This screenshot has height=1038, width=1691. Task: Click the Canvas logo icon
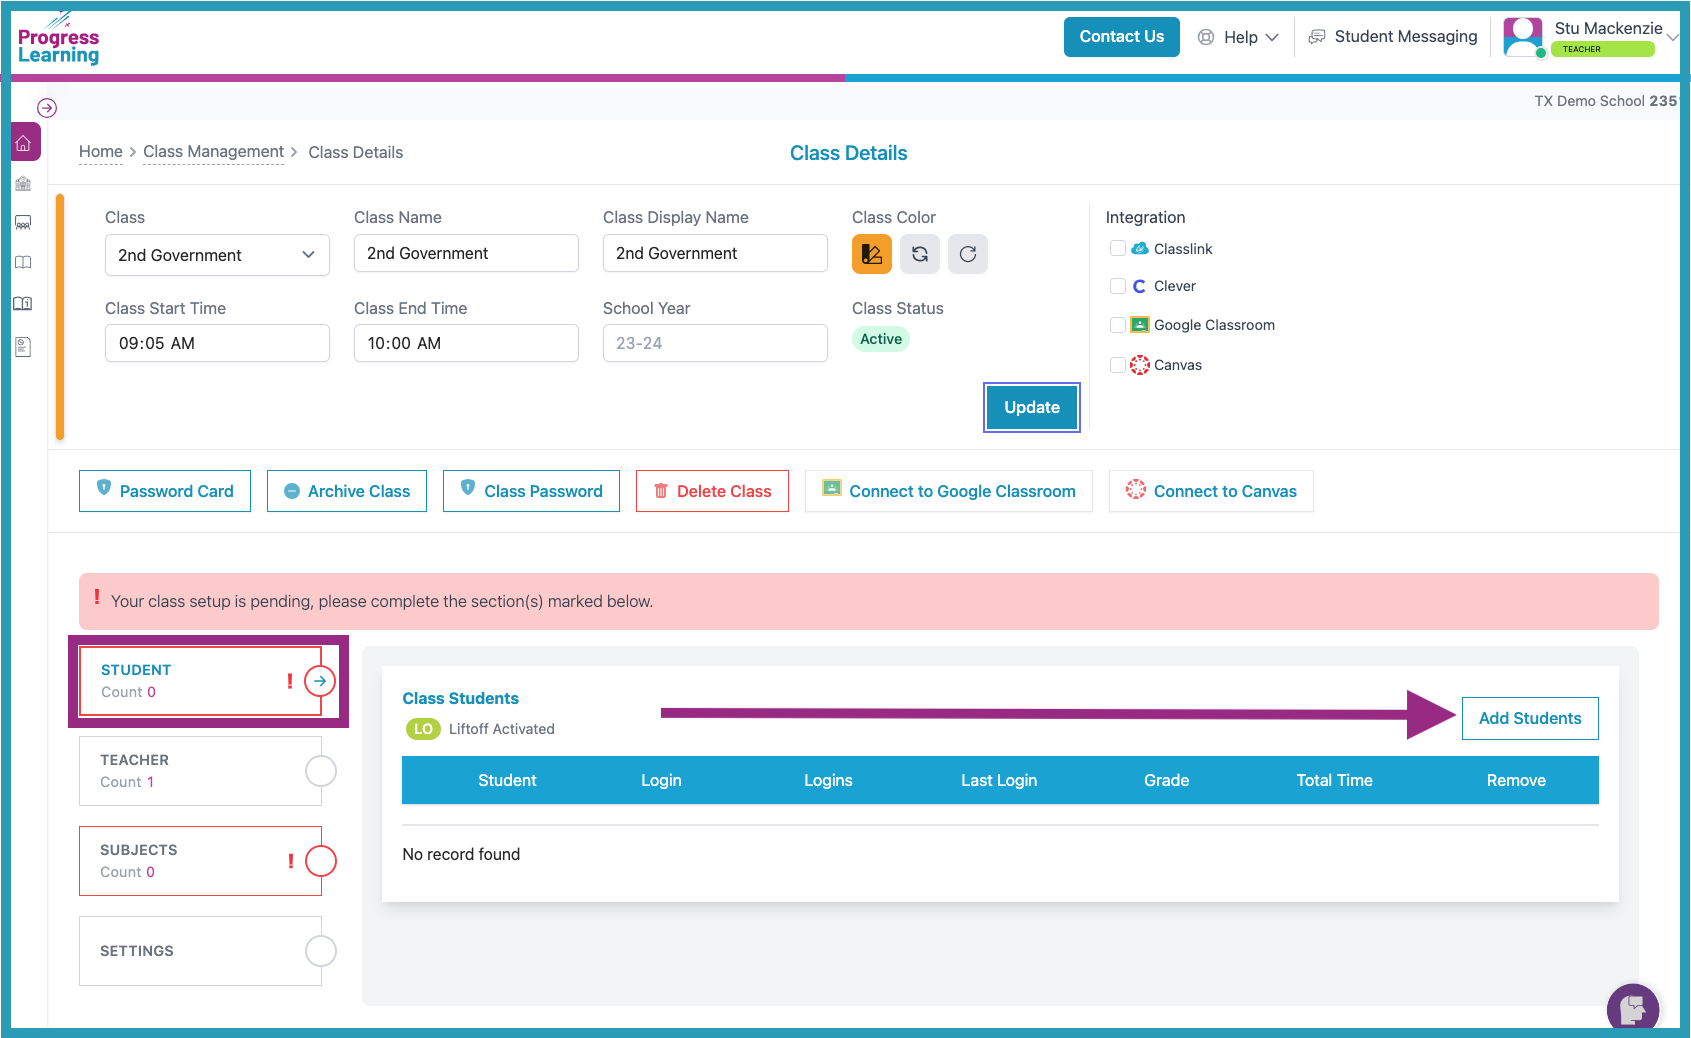pos(1140,365)
